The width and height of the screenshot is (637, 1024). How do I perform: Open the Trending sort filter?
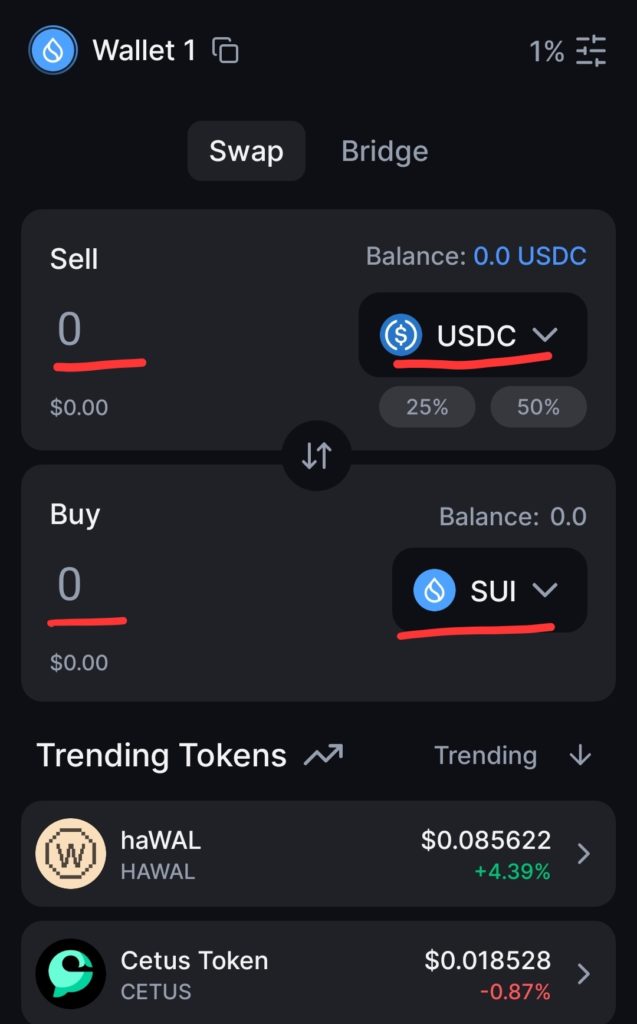485,756
